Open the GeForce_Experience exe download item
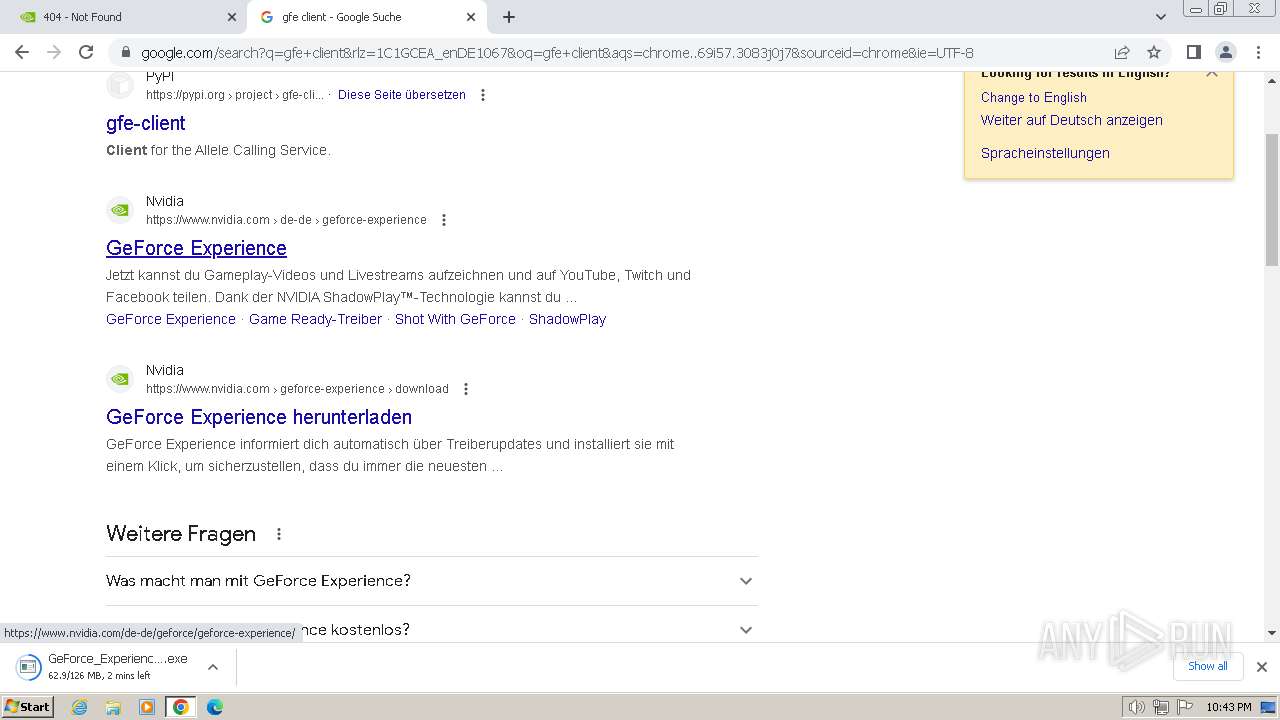 pos(117,667)
